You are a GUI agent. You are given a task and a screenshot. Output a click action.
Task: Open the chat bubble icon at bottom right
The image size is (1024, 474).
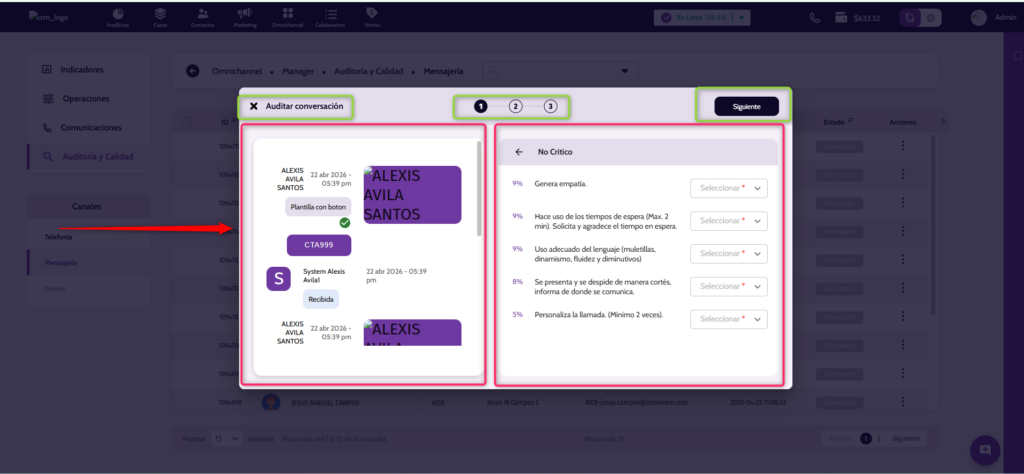click(984, 449)
